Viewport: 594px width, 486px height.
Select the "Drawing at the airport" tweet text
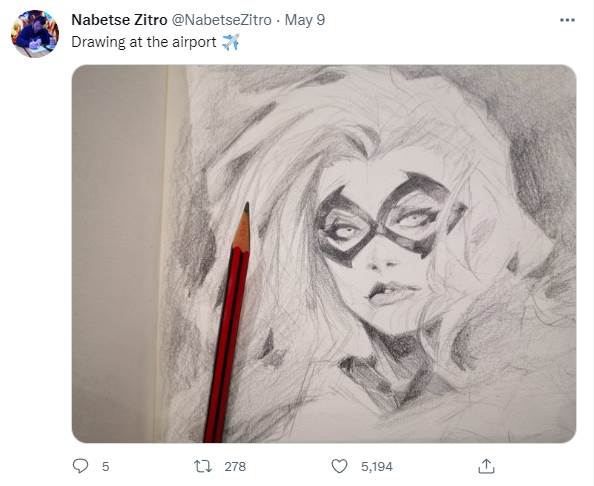(144, 42)
